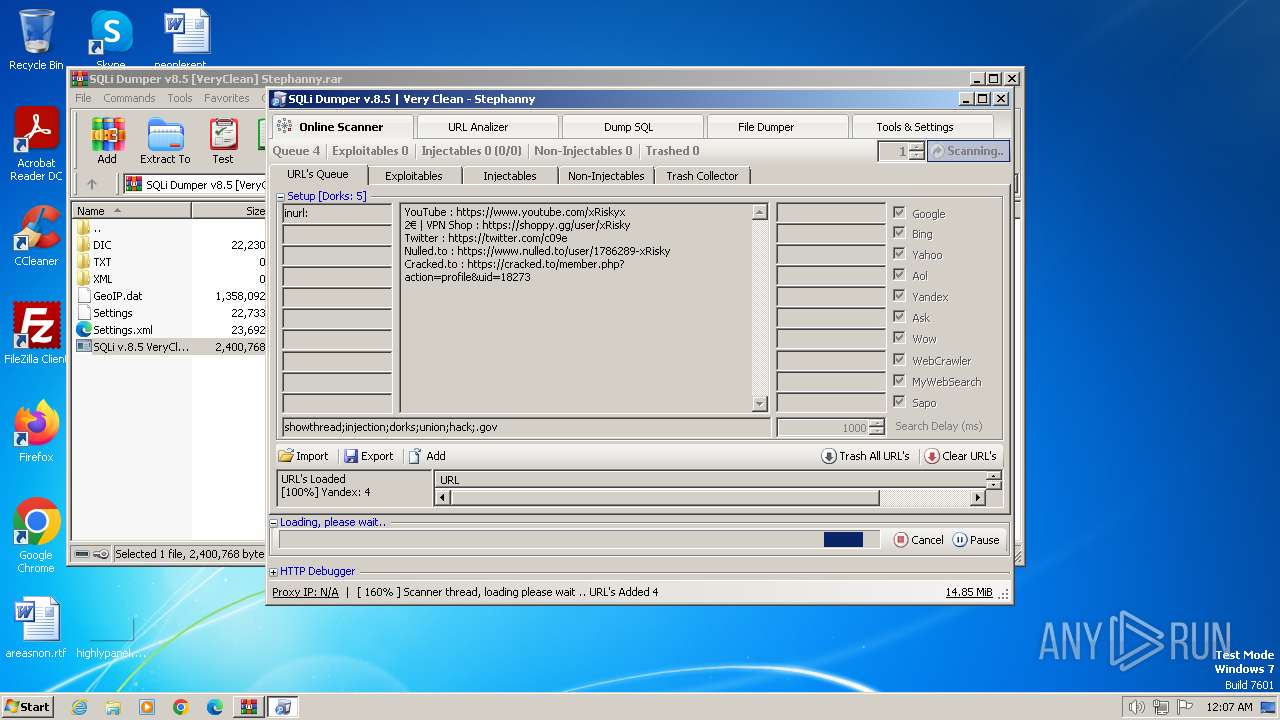Cancel the scanning process
The height and width of the screenshot is (720, 1280).
tap(918, 540)
